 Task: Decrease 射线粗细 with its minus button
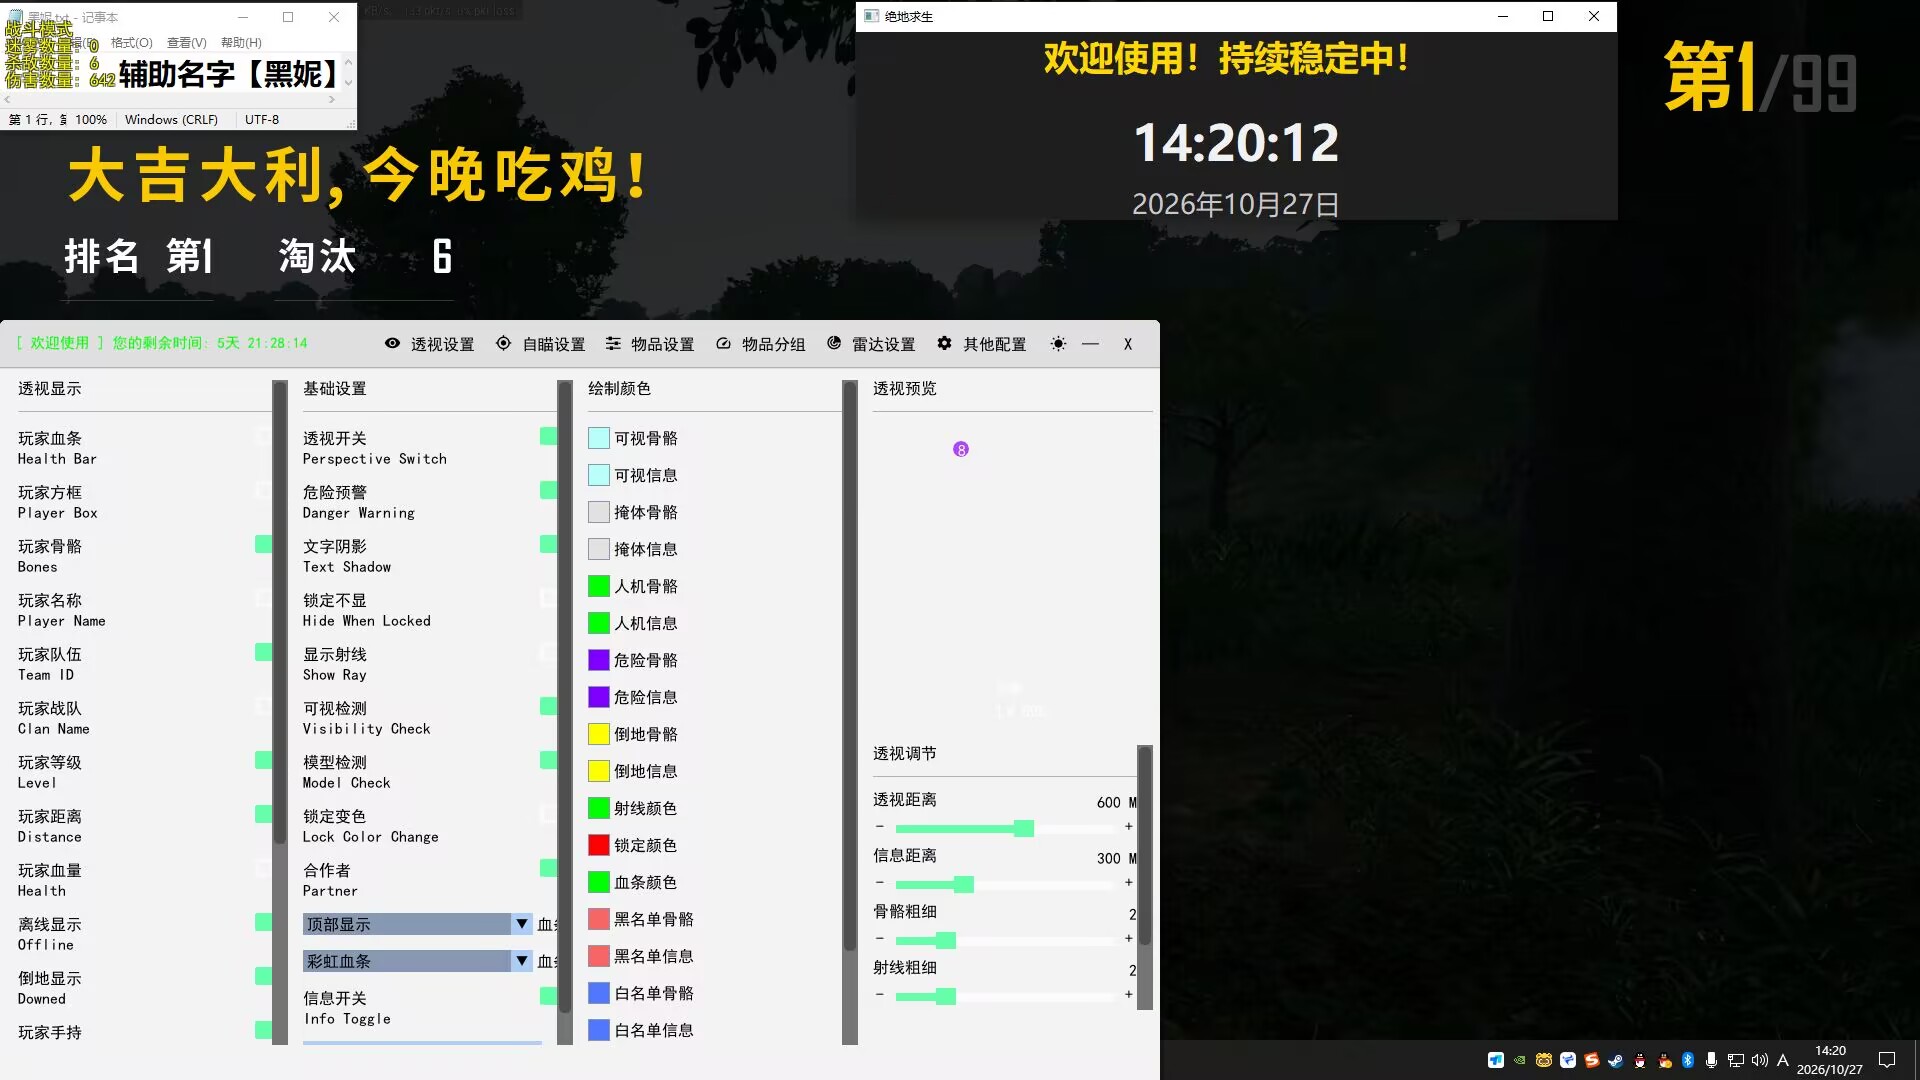880,995
